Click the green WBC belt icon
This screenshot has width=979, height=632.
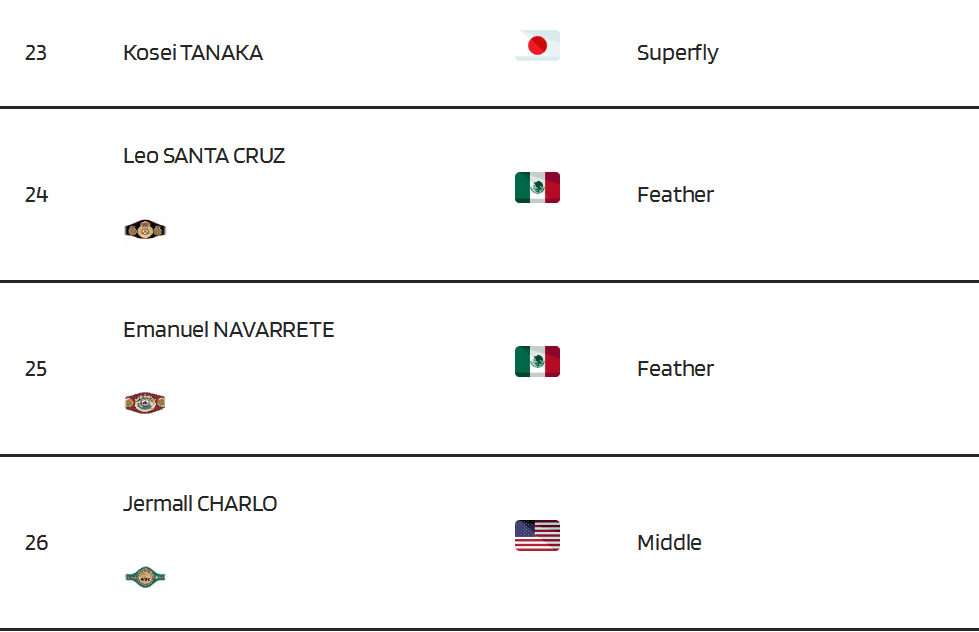pos(145,577)
